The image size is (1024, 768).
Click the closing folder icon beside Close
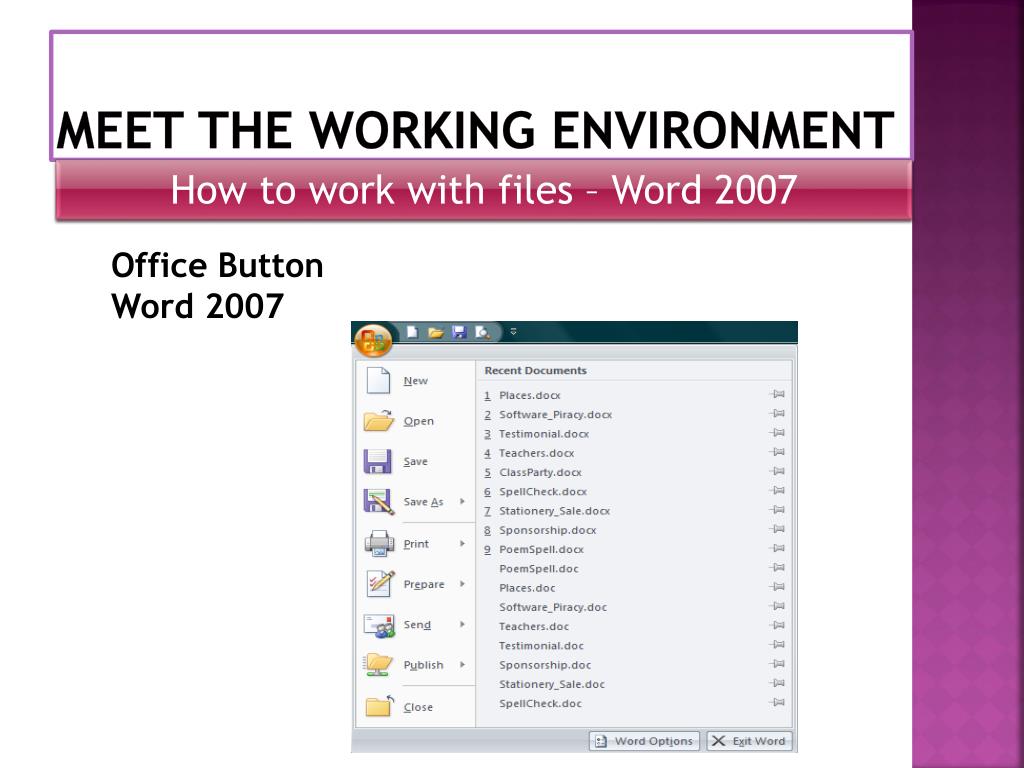pos(379,707)
